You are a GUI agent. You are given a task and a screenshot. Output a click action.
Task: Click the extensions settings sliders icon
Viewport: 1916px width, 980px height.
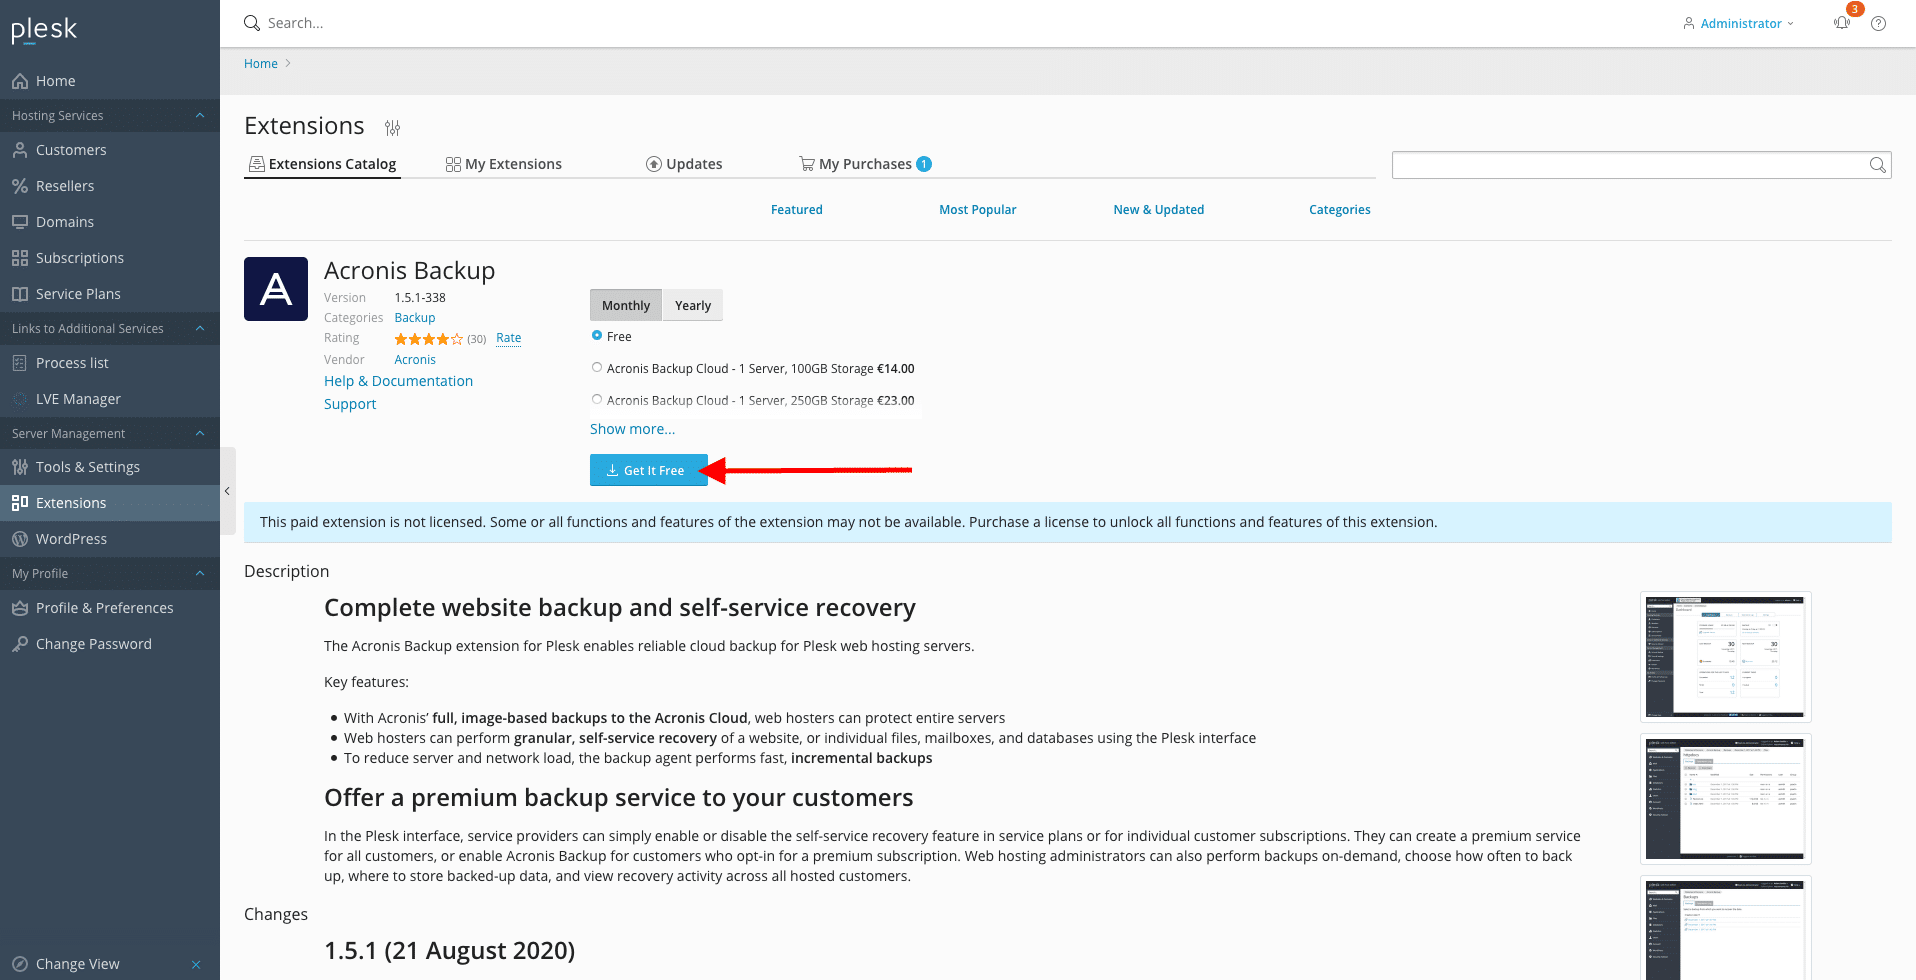392,128
